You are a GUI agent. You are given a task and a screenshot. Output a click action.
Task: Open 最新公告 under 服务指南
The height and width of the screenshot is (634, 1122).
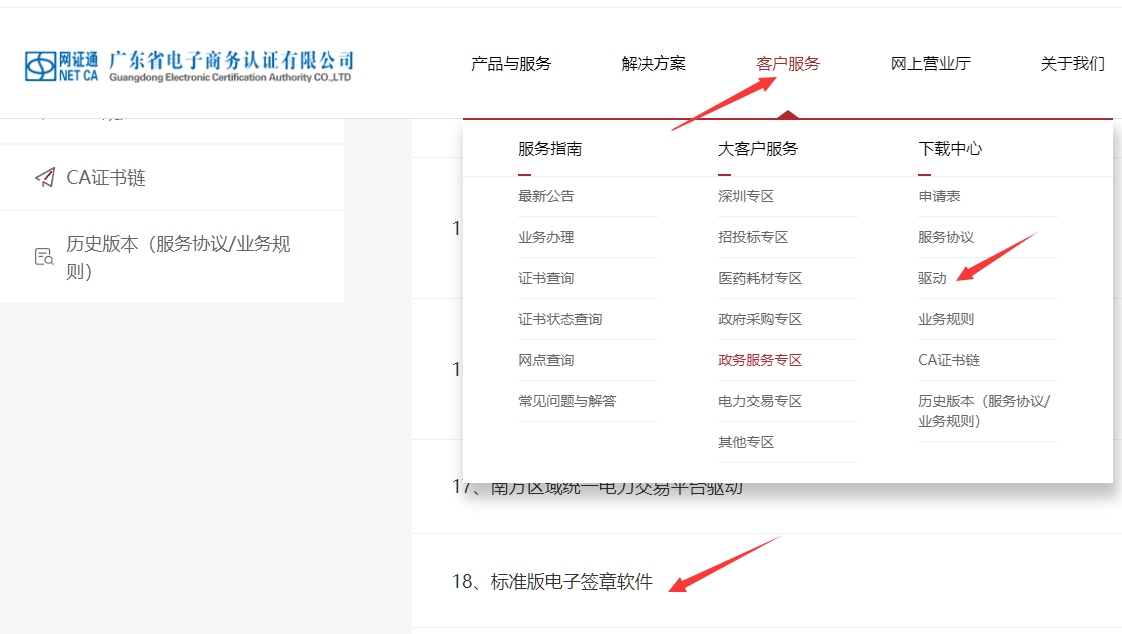click(546, 196)
